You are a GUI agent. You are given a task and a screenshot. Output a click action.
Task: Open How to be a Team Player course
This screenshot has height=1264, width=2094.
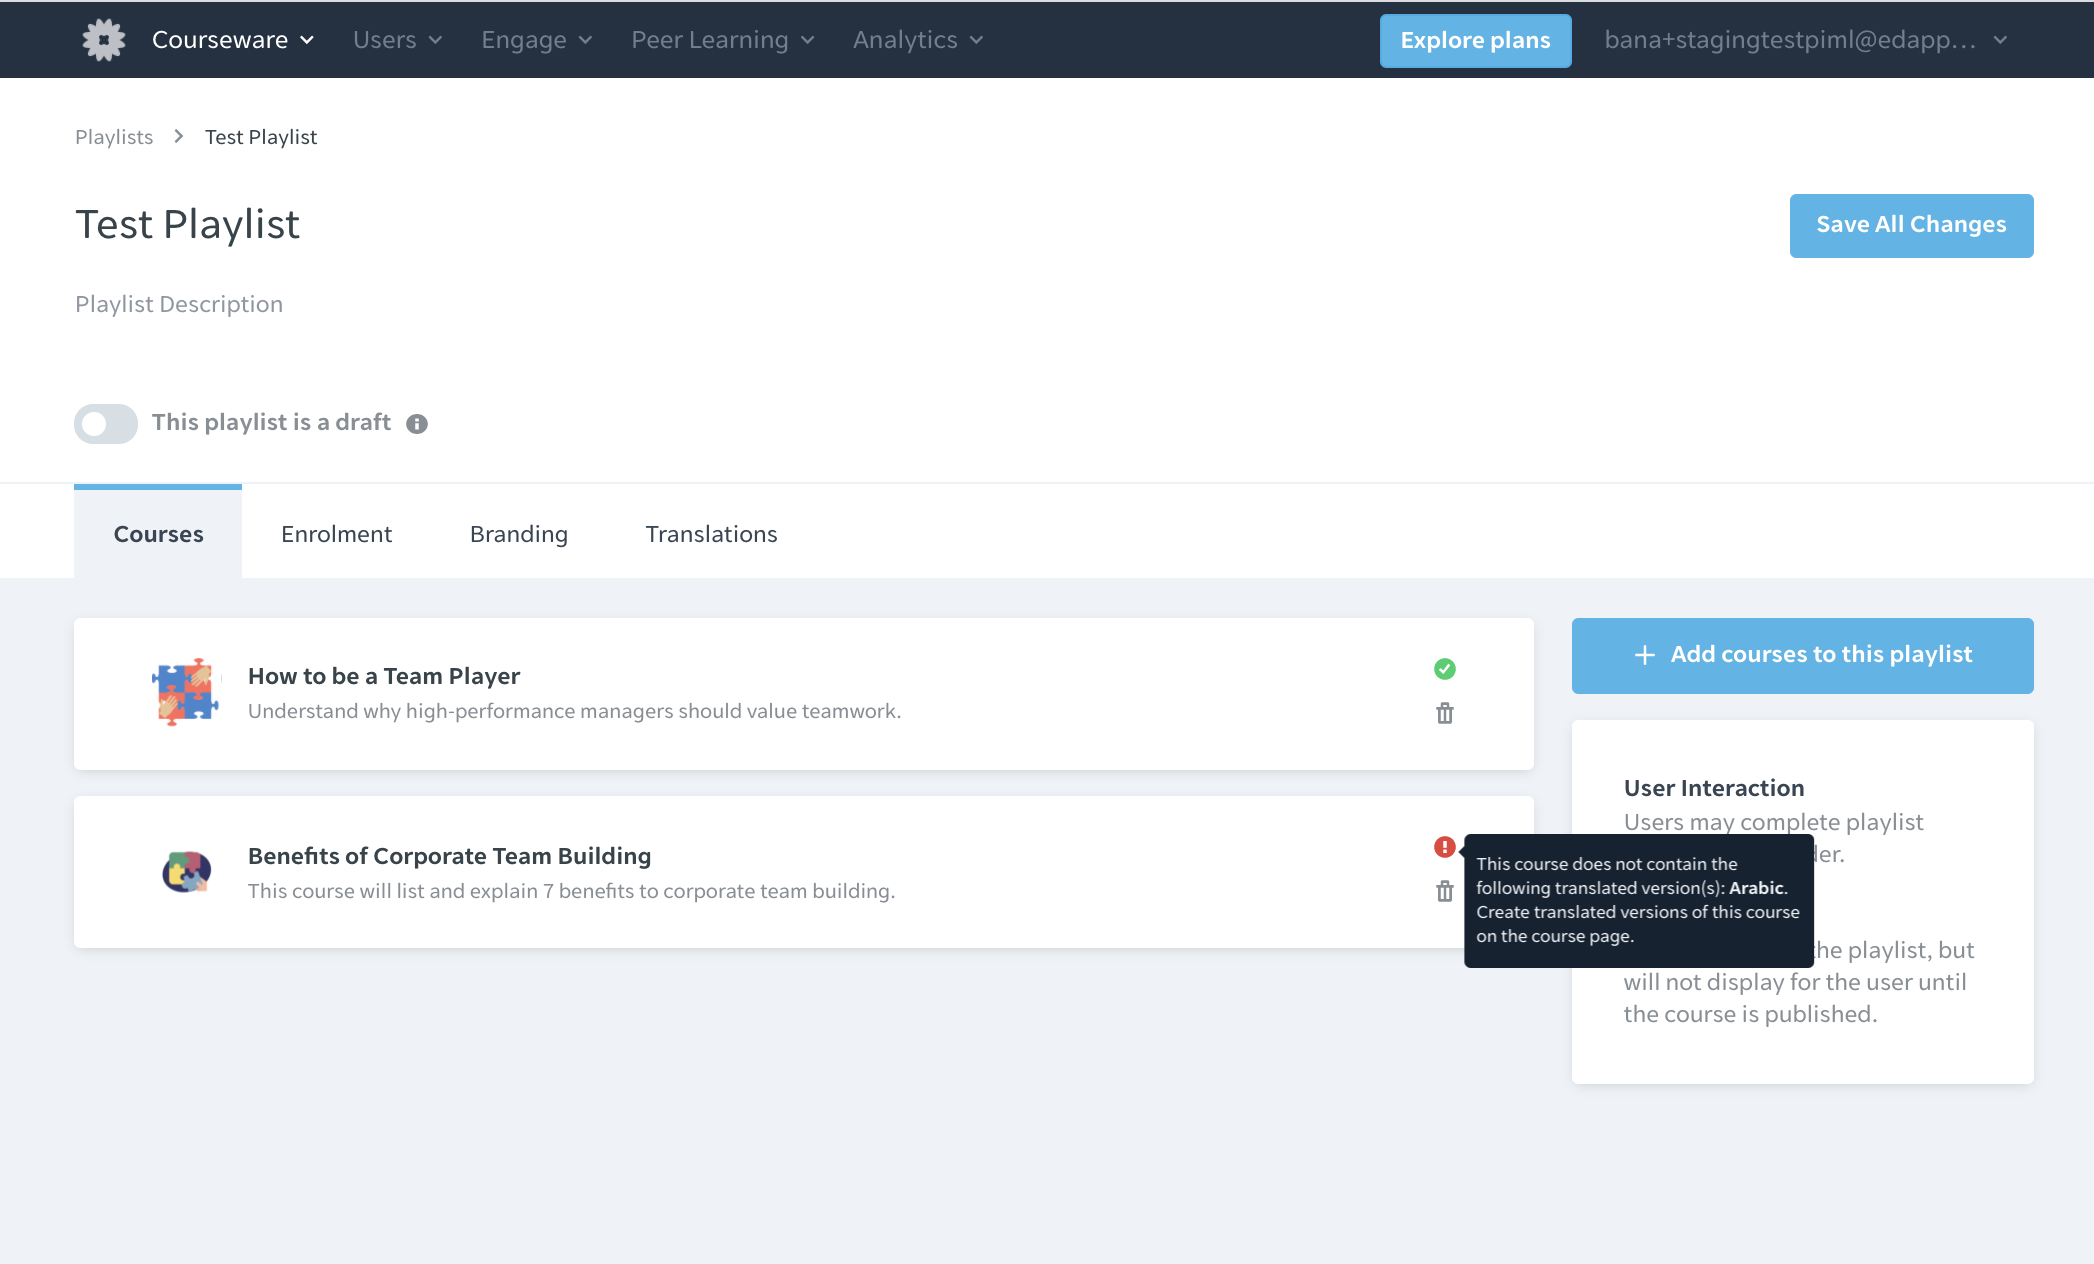pyautogui.click(x=384, y=676)
